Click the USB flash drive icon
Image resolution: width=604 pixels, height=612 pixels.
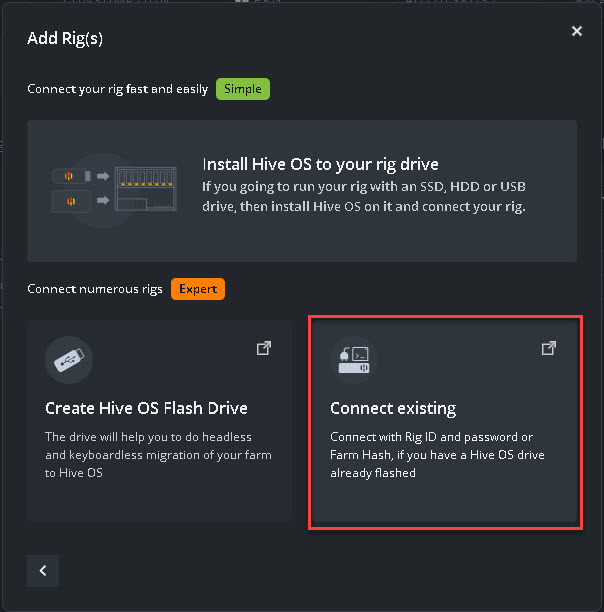pos(69,360)
